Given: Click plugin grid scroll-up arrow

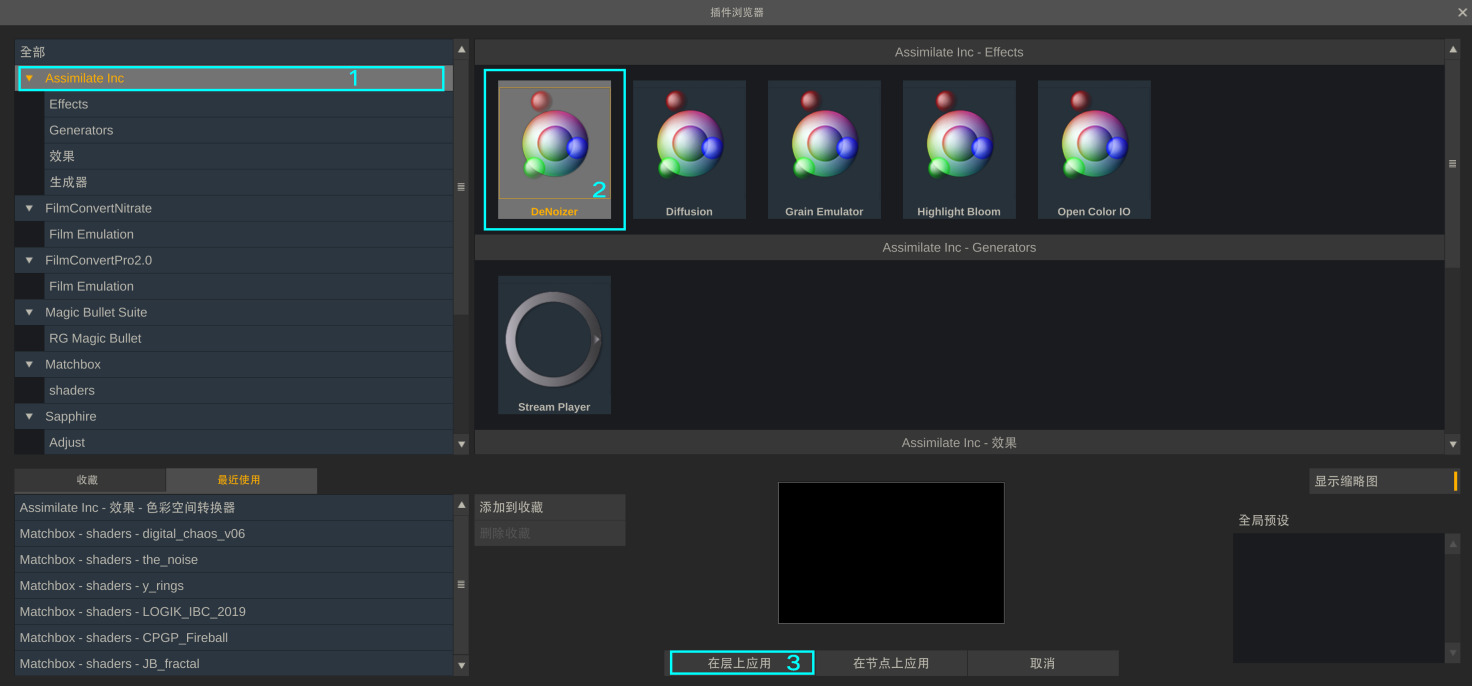Looking at the screenshot, I should pos(1452,48).
